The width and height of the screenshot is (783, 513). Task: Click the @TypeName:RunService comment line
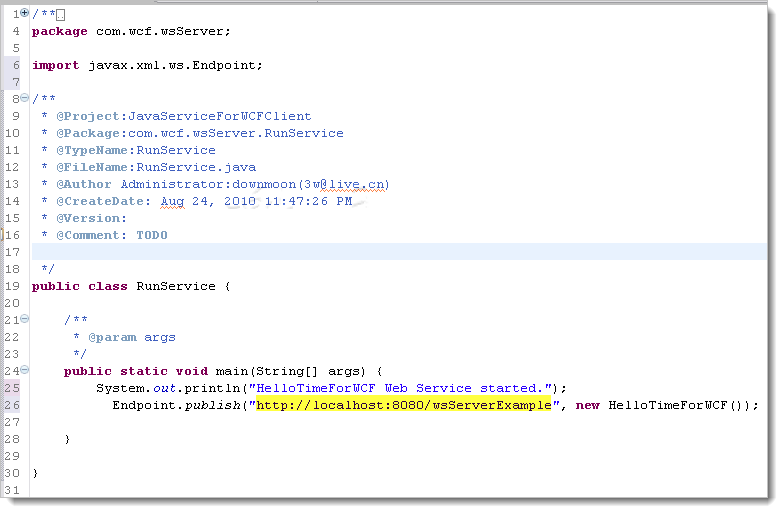[135, 150]
